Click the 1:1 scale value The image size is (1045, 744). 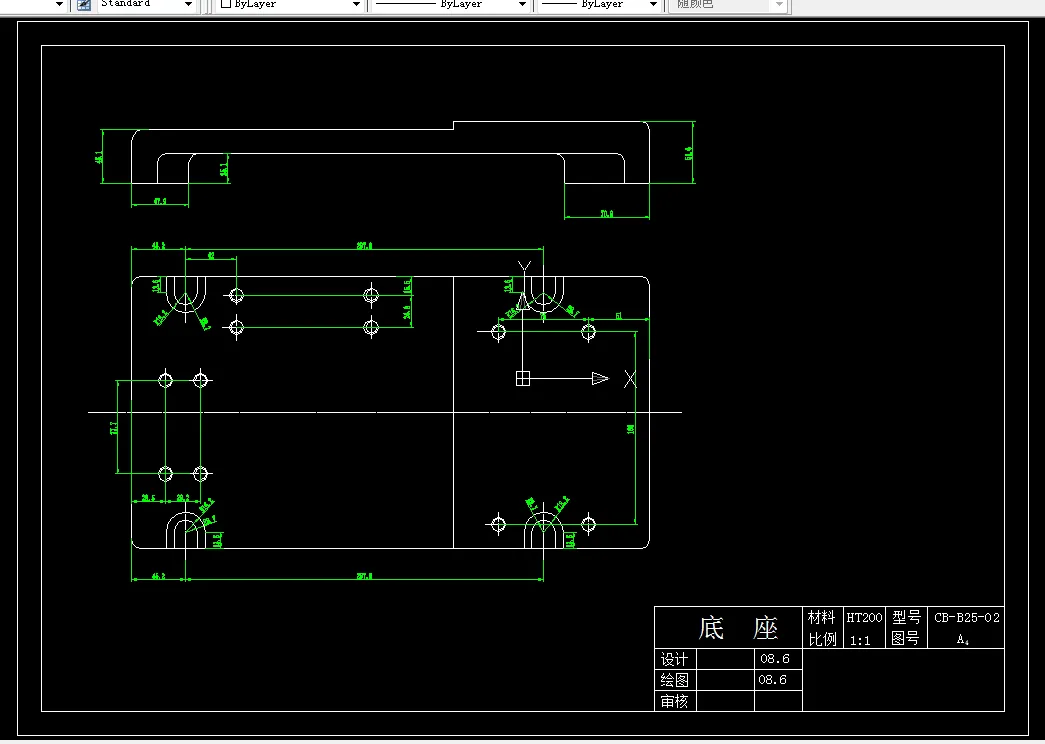(860, 641)
